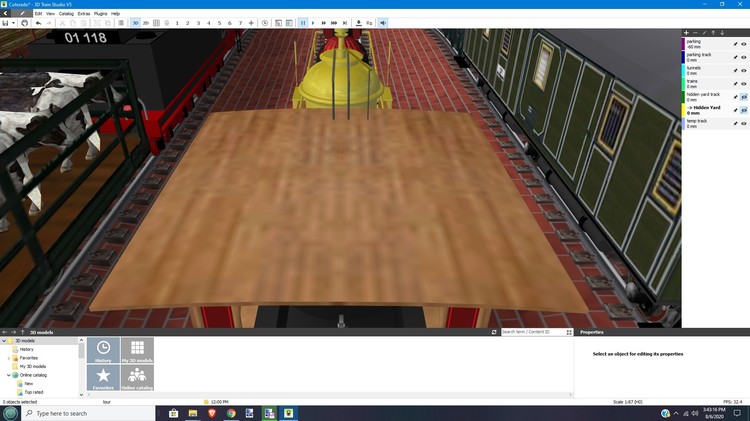Open the Online catalog tile
The image size is (750, 421).
pos(137,377)
